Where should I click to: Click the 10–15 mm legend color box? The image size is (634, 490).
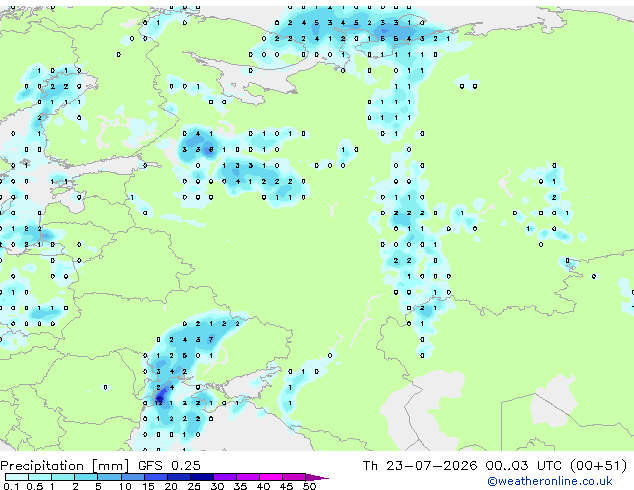[x=132, y=477]
